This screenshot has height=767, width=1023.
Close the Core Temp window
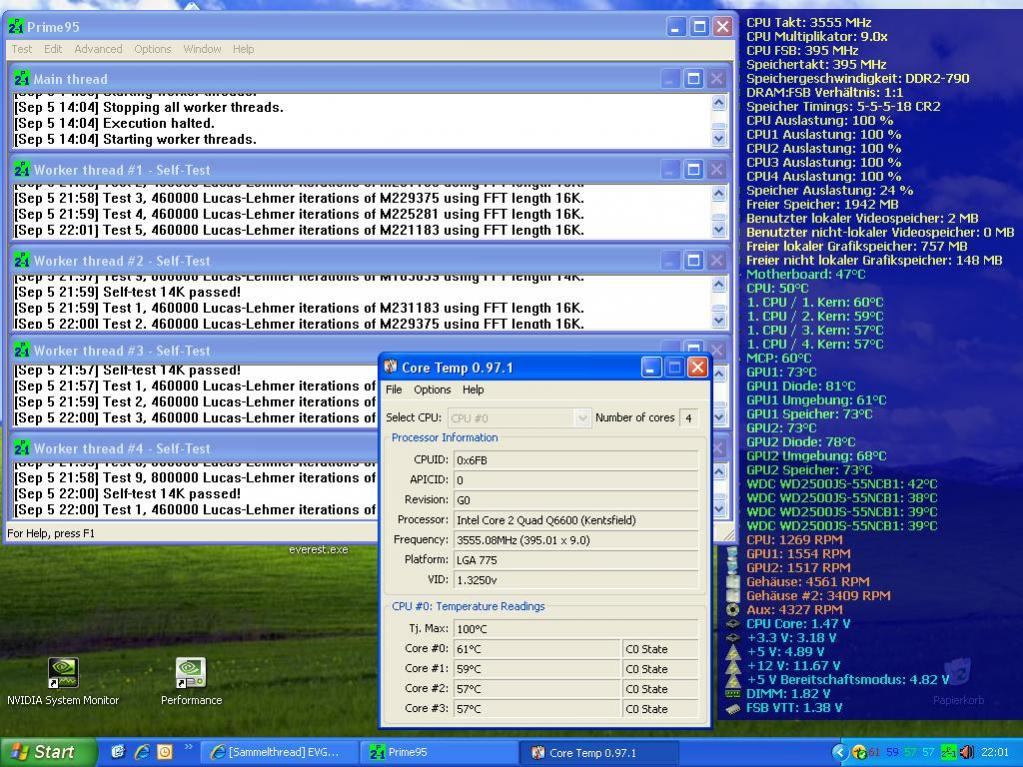click(x=697, y=367)
